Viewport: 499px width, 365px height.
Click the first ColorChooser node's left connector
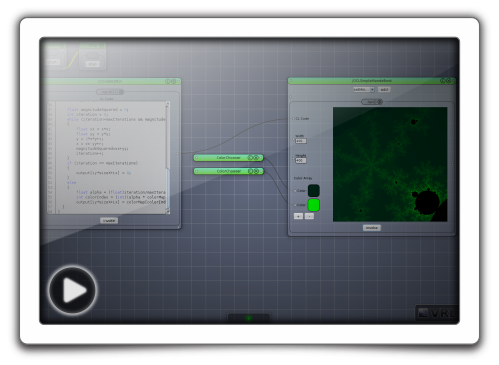[x=197, y=158]
